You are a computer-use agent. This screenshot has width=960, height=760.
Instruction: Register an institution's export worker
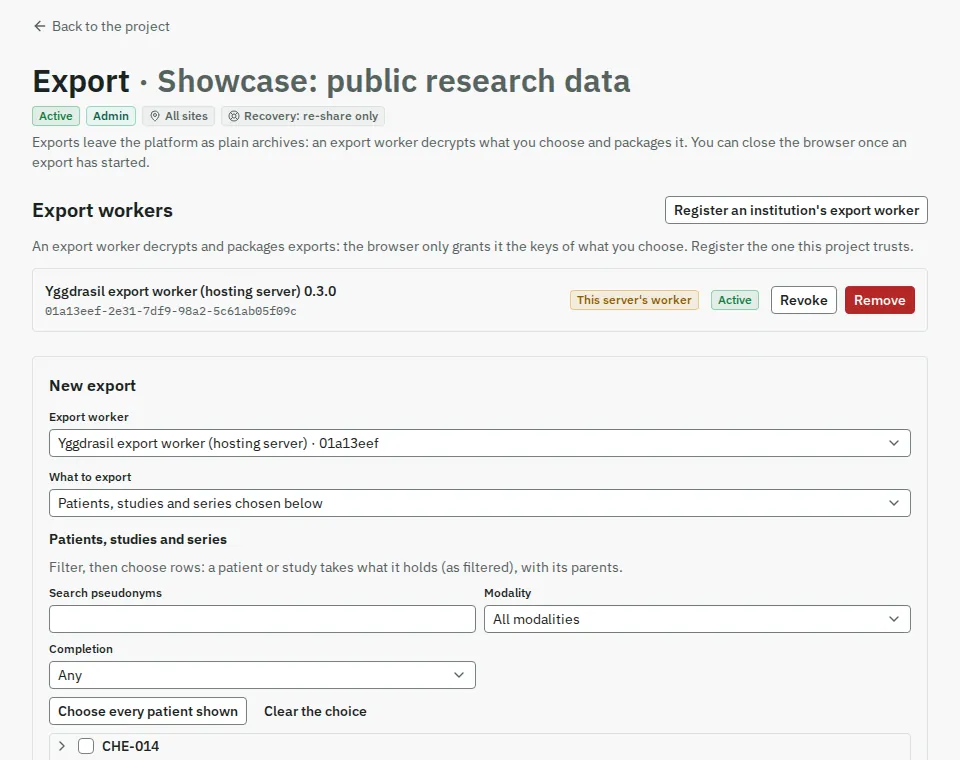click(796, 210)
